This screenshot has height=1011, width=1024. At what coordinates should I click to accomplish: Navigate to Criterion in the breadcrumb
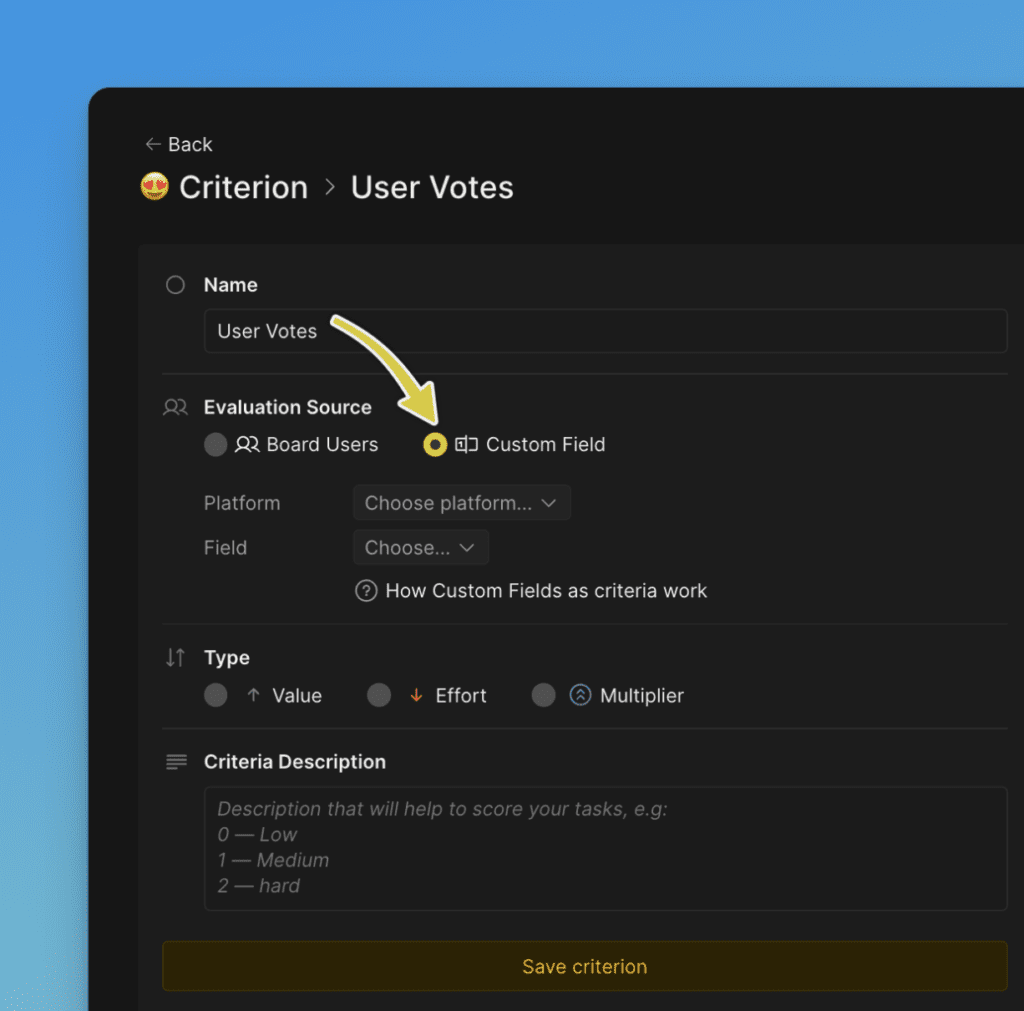click(x=243, y=187)
